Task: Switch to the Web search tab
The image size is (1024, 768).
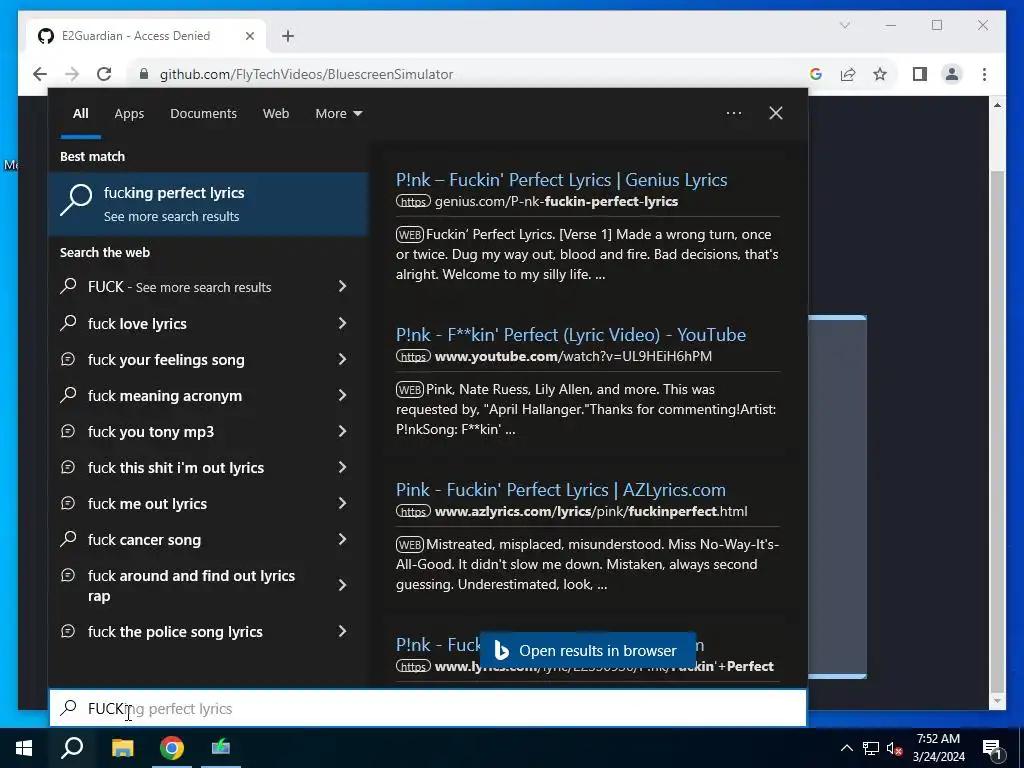Action: [276, 114]
